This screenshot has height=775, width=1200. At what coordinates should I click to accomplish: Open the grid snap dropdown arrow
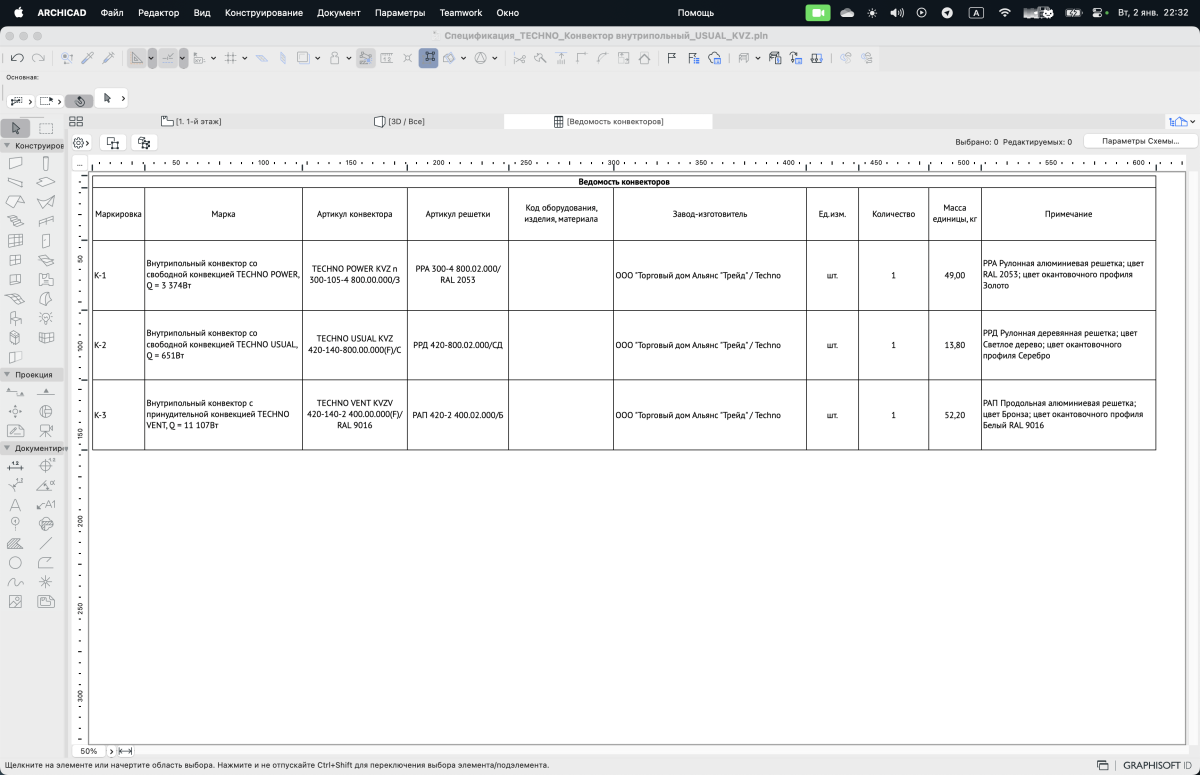point(244,58)
